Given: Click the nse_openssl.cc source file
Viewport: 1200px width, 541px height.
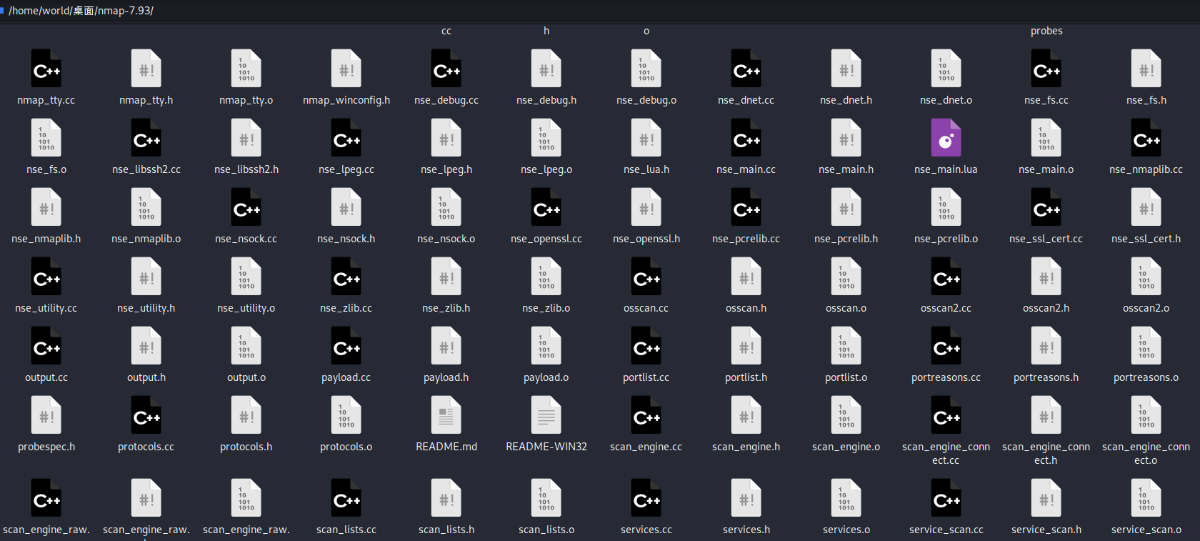Looking at the screenshot, I should pyautogui.click(x=546, y=207).
